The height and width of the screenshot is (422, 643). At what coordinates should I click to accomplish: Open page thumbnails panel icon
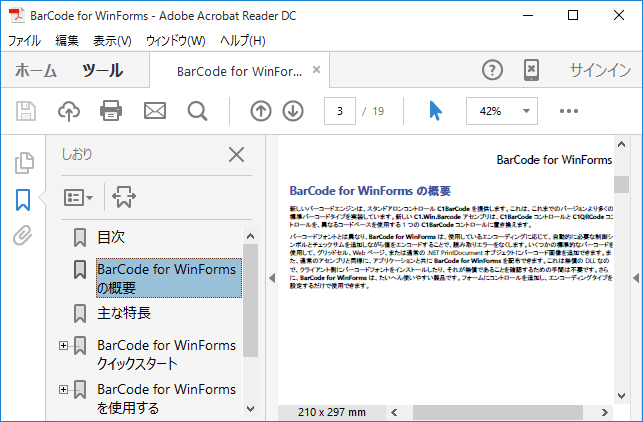(x=23, y=164)
